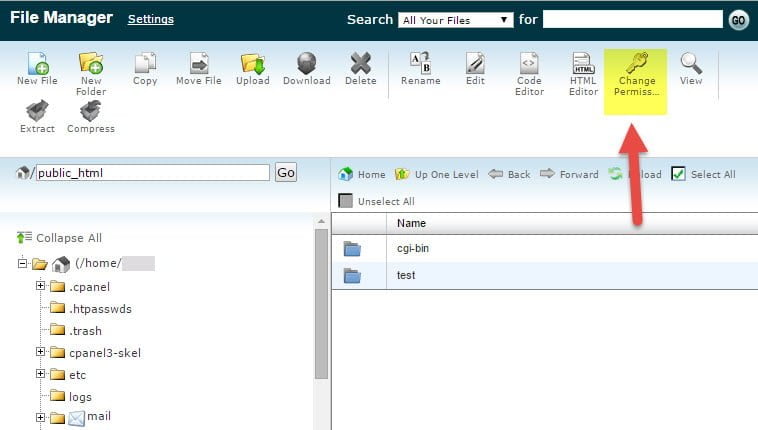The image size is (758, 430).
Task: Select the cgi-bin folder row
Action: (413, 248)
